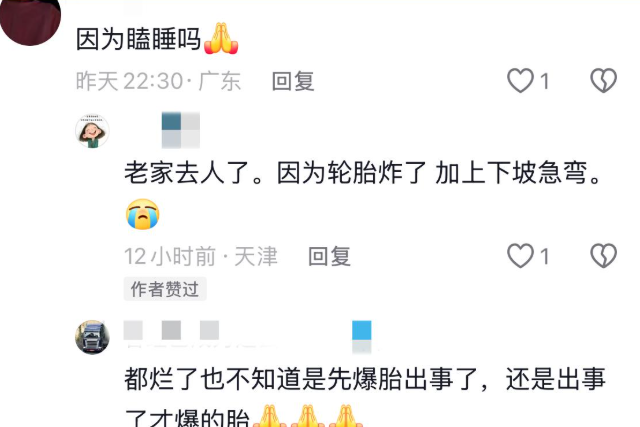The height and width of the screenshot is (427, 640).
Task: Tap the 昨天 22:30 · 广东 timestamp
Action: [x=158, y=81]
